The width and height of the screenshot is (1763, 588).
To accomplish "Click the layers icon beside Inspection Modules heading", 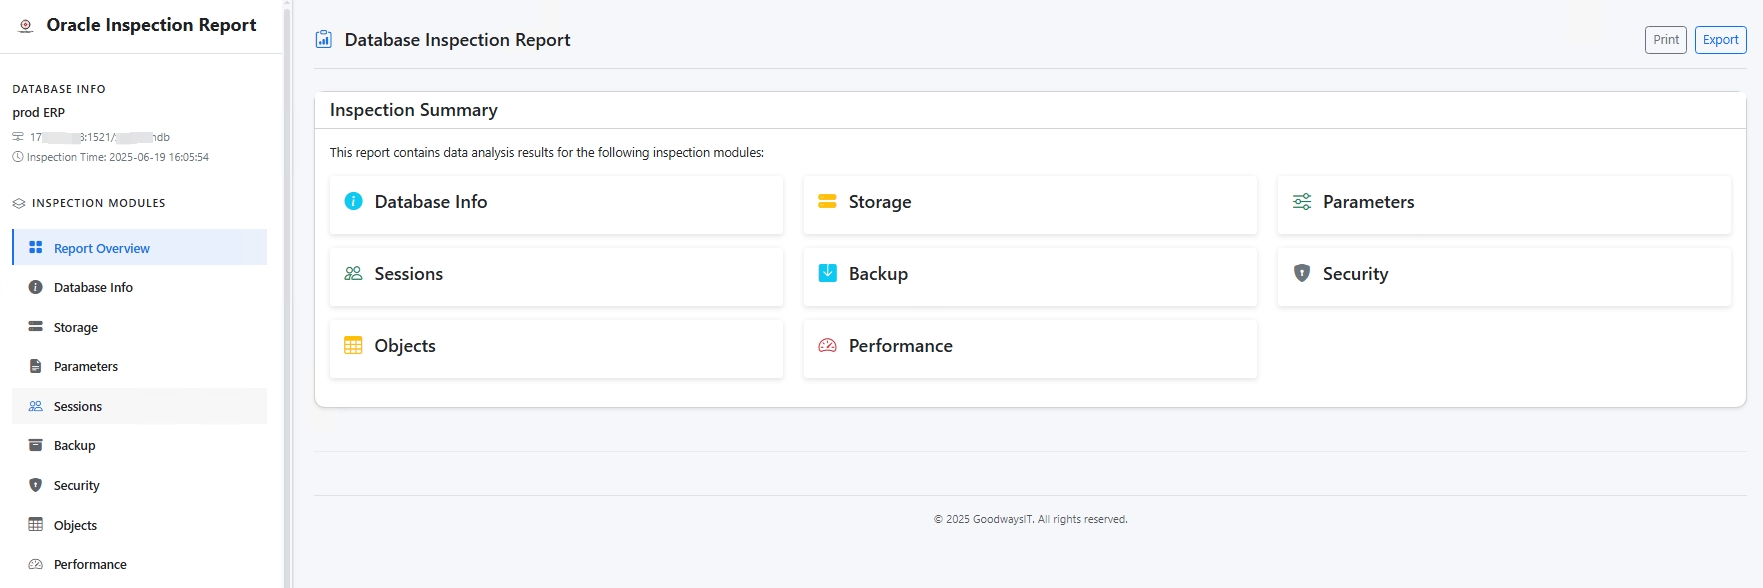I will [19, 203].
